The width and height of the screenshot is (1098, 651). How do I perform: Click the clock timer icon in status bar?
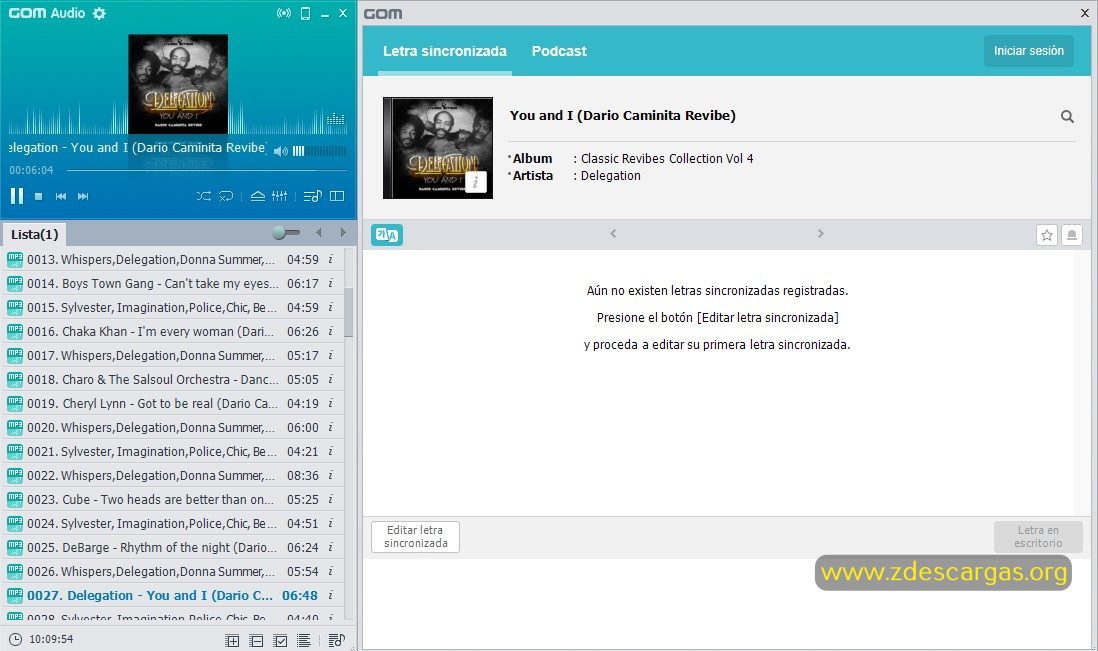15,639
